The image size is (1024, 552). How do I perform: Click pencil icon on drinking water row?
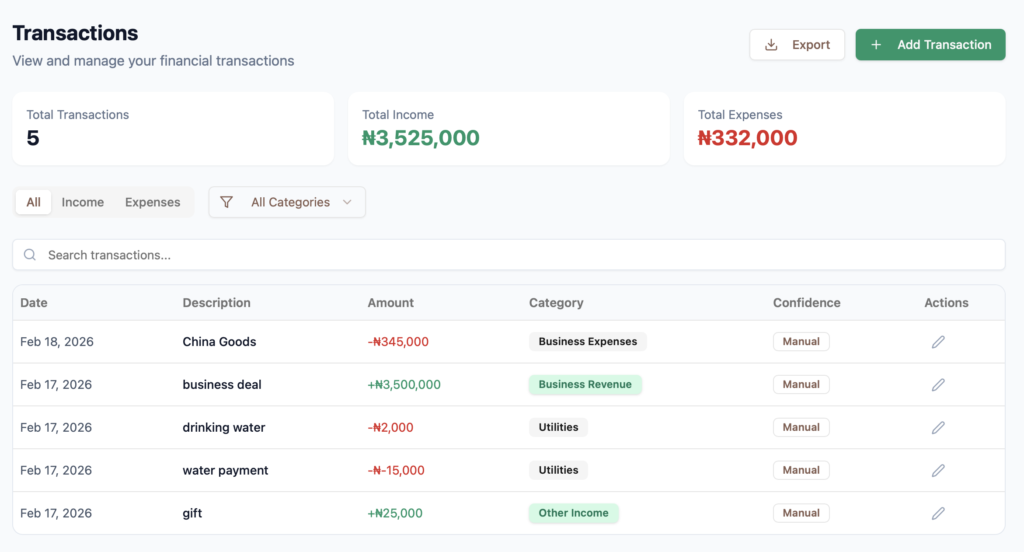pos(938,428)
